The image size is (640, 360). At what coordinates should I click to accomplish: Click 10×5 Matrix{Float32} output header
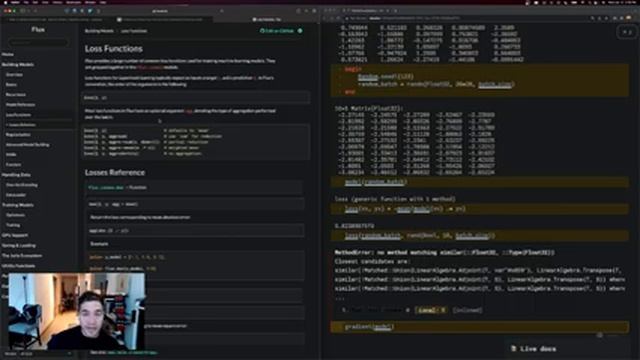coord(369,109)
